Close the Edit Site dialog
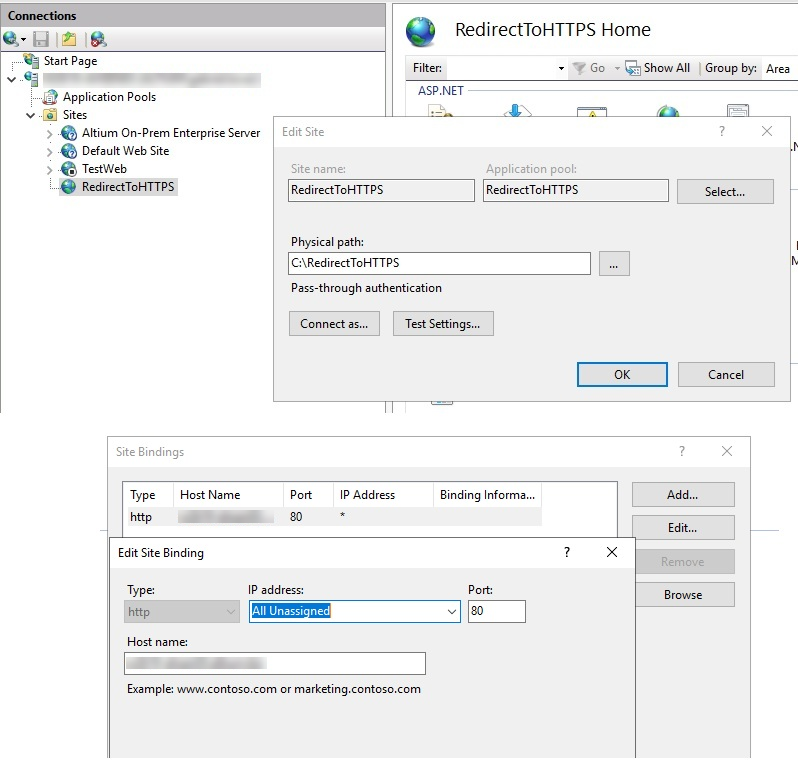Image resolution: width=798 pixels, height=768 pixels. point(766,131)
